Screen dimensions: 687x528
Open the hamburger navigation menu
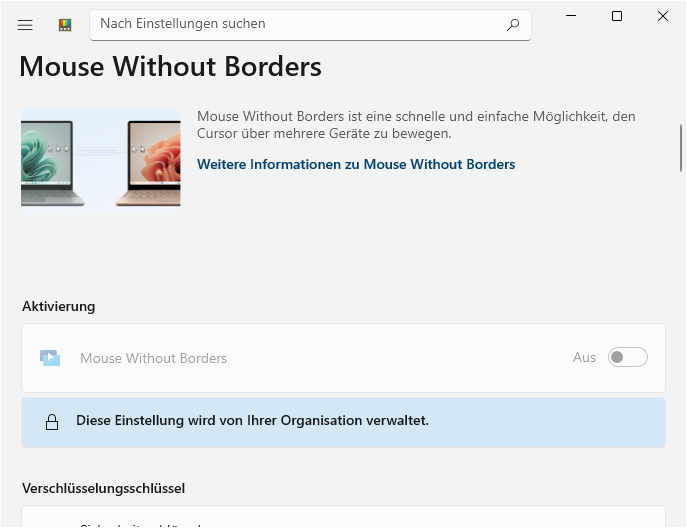coord(25,25)
